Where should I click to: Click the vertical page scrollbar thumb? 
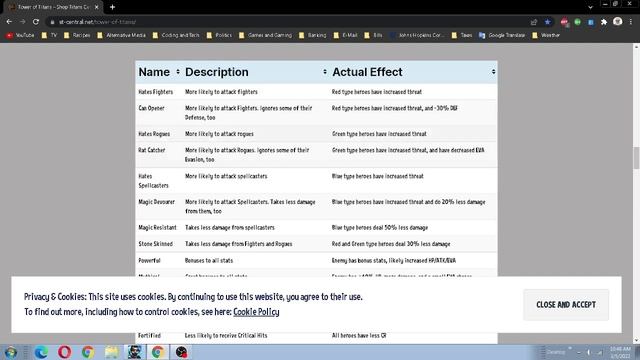(x=636, y=157)
